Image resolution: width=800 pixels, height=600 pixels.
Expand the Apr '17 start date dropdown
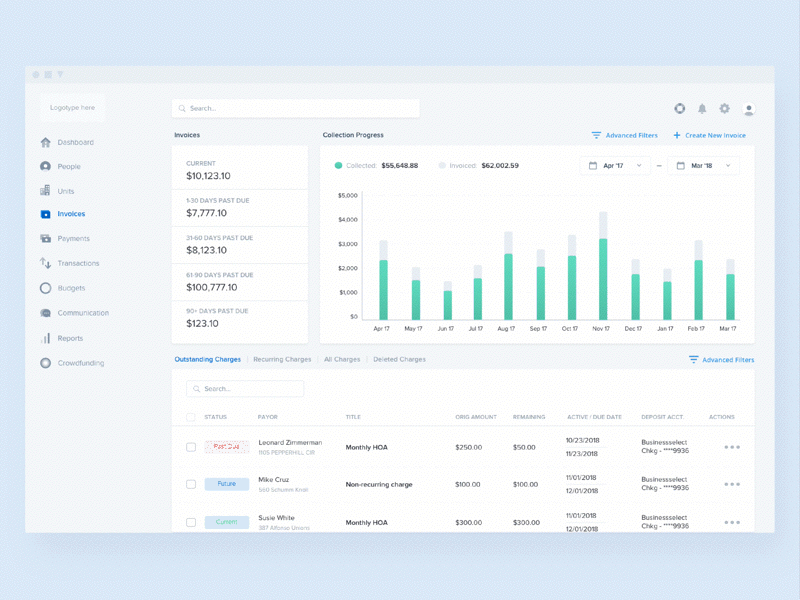click(615, 166)
